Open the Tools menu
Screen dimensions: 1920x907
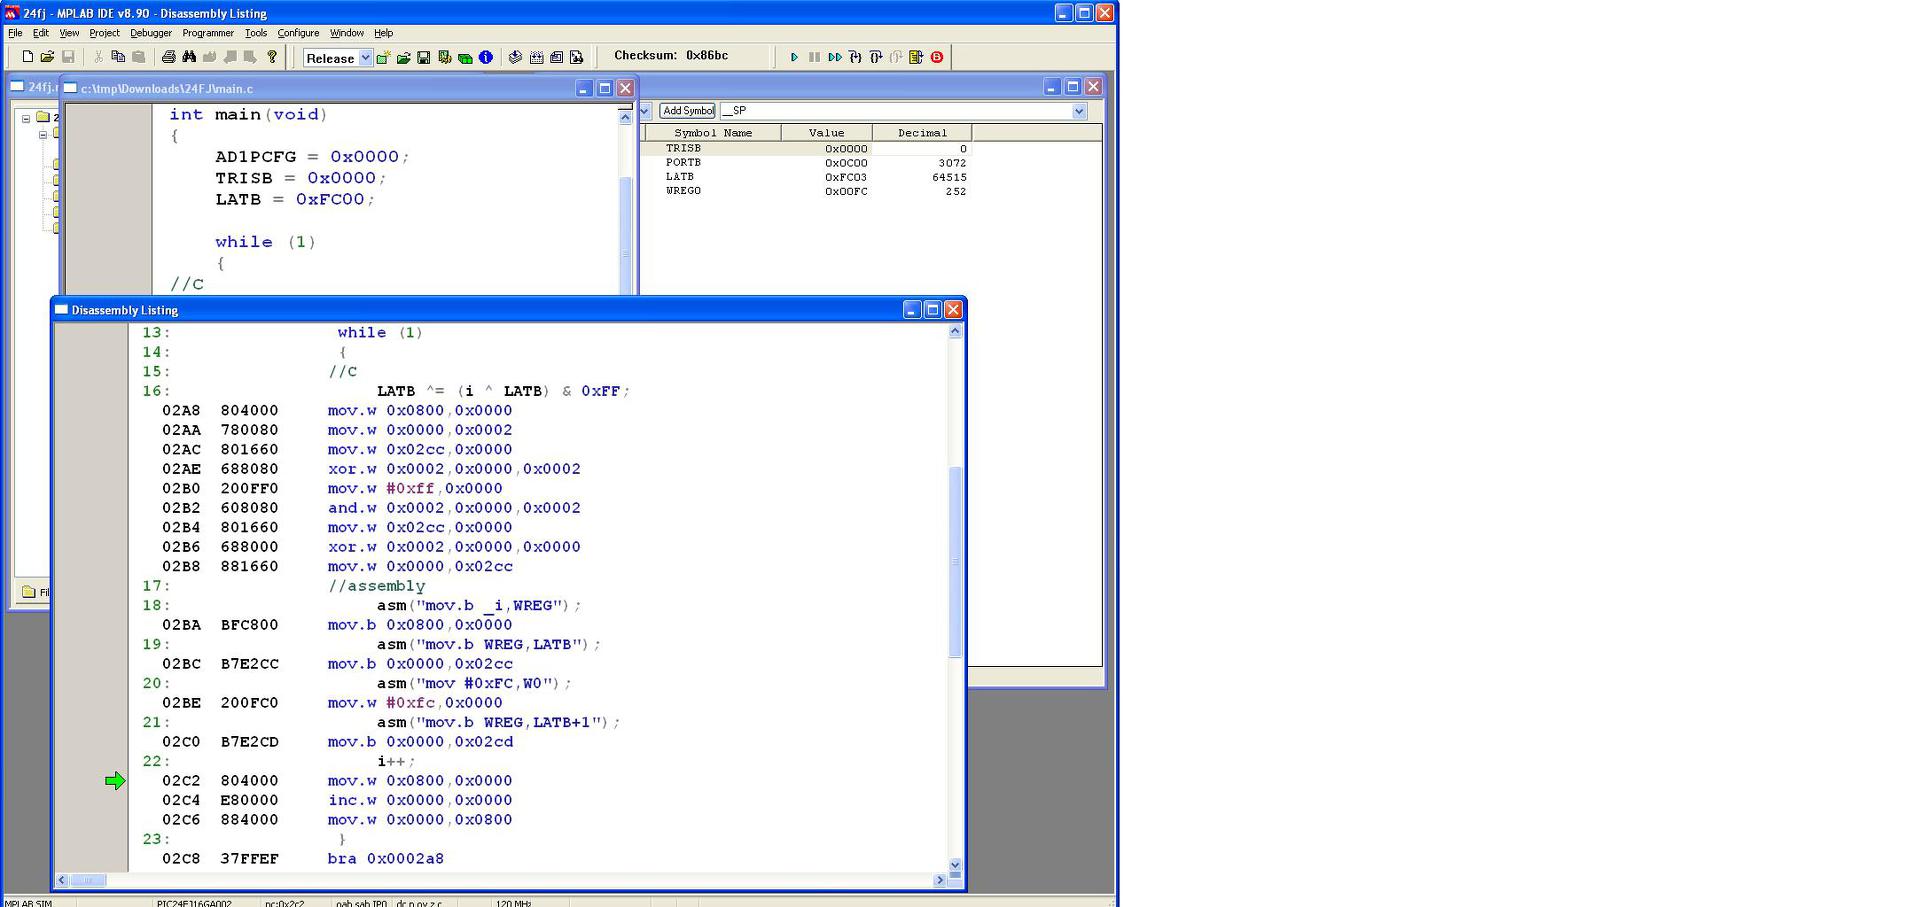[256, 33]
